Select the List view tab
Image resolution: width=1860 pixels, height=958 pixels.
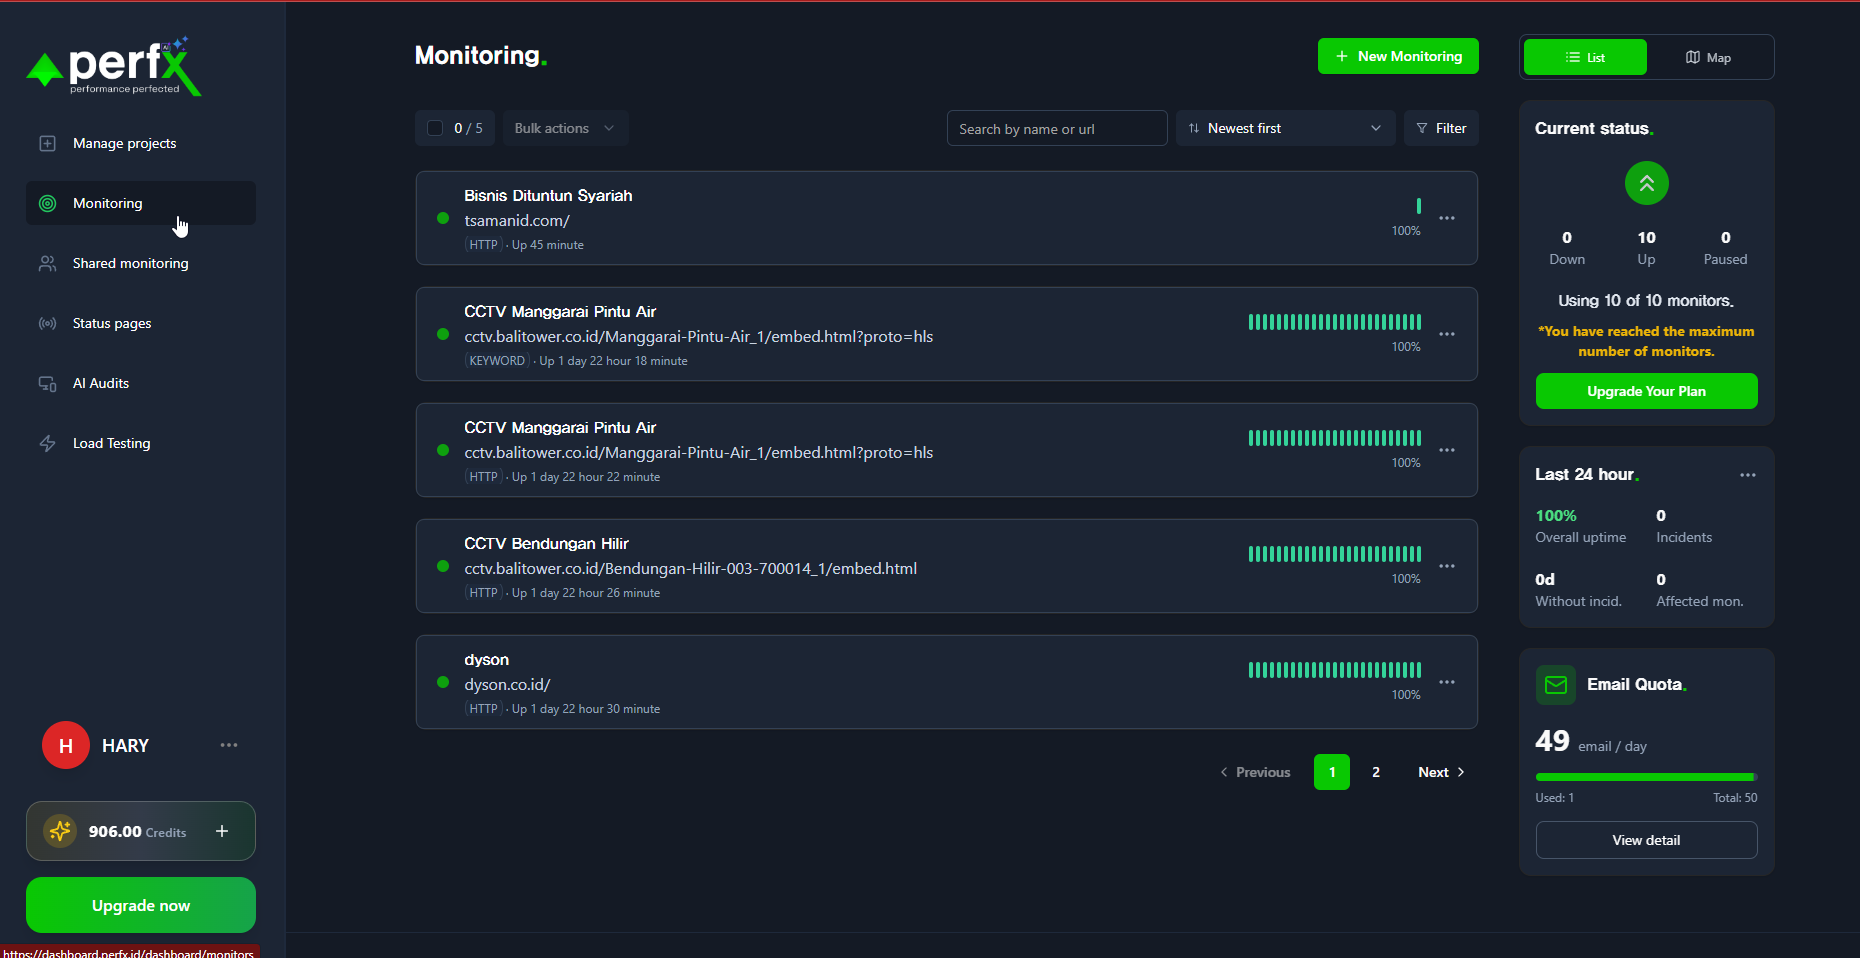[1584, 57]
